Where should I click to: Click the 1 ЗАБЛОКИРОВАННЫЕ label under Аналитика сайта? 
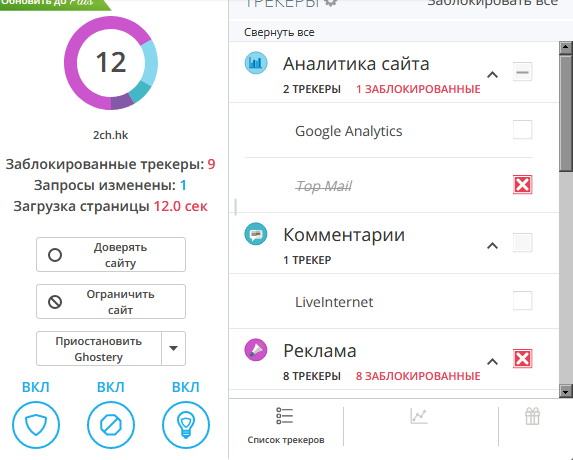point(418,89)
